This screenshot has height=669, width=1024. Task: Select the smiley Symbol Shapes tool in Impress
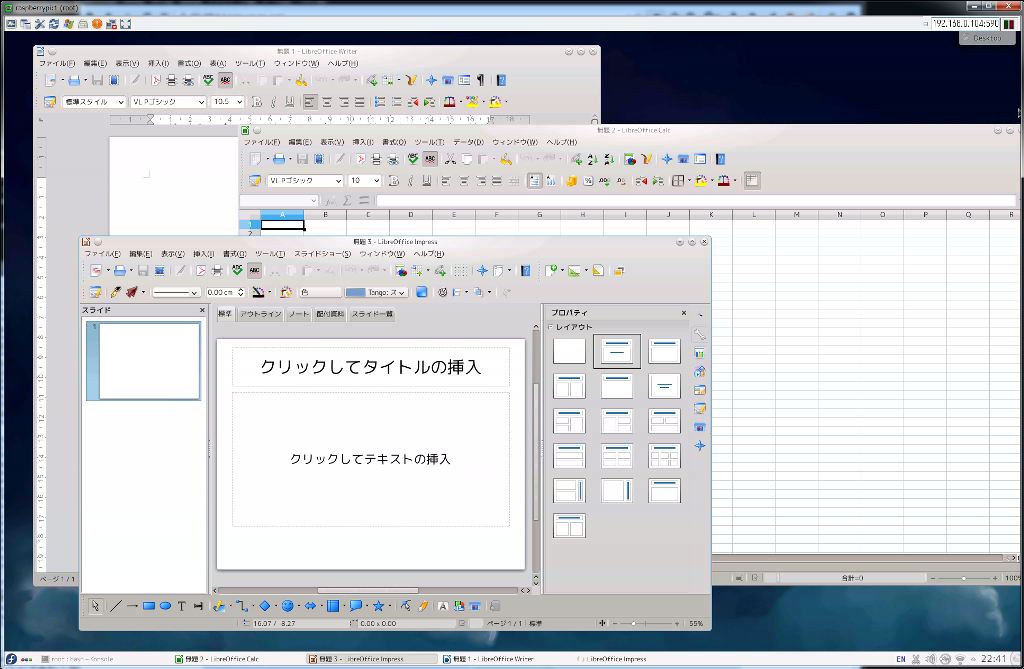click(287, 606)
